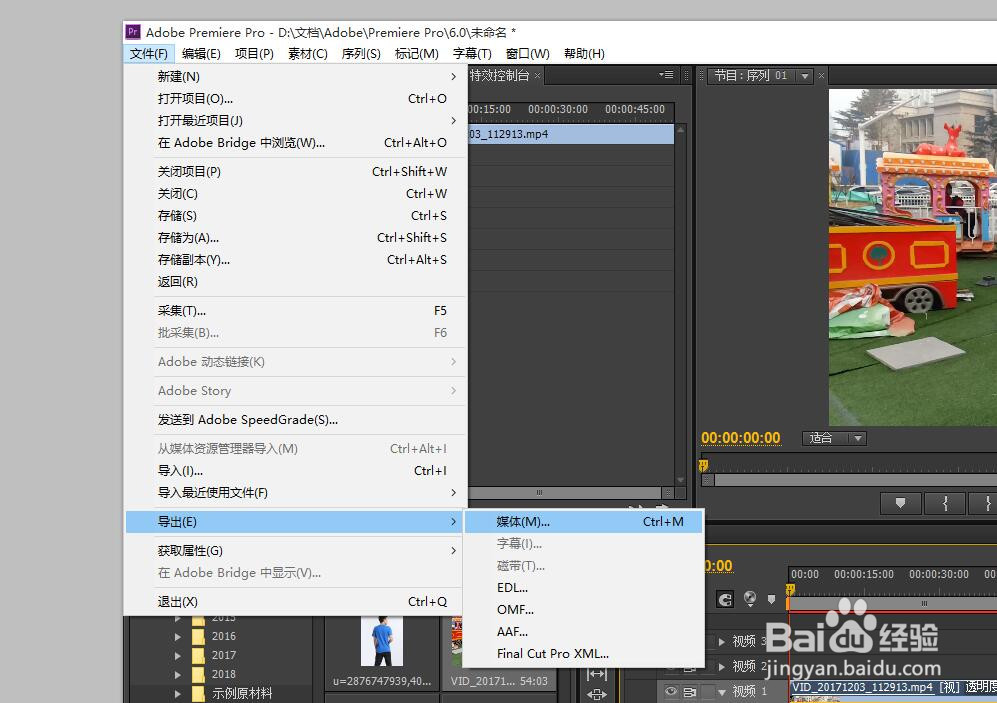Toggle the timeline snap magnet icon

725,599
